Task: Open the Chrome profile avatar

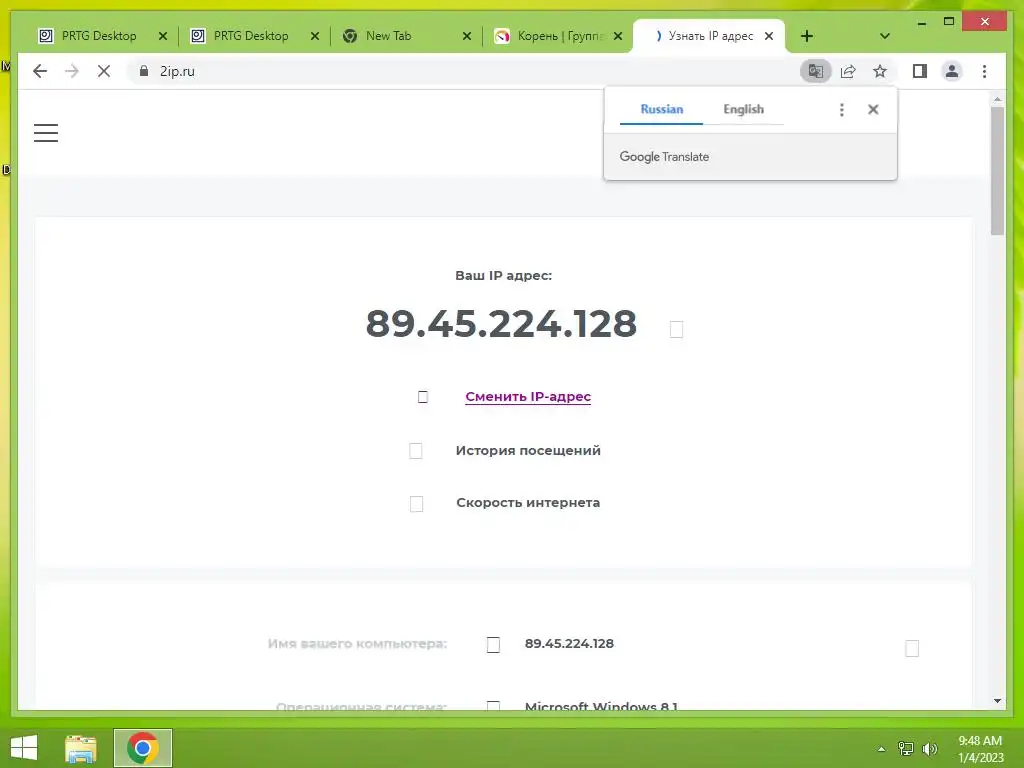Action: tap(952, 71)
